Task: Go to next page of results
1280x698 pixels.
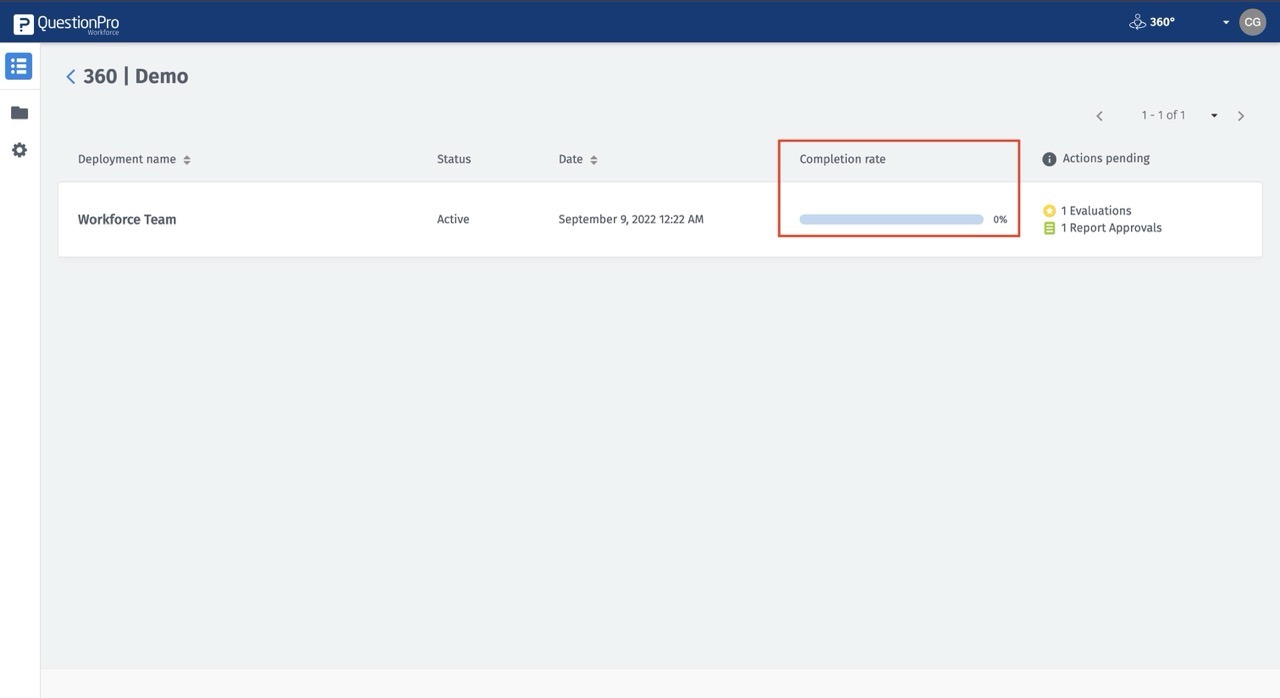Action: coord(1241,116)
